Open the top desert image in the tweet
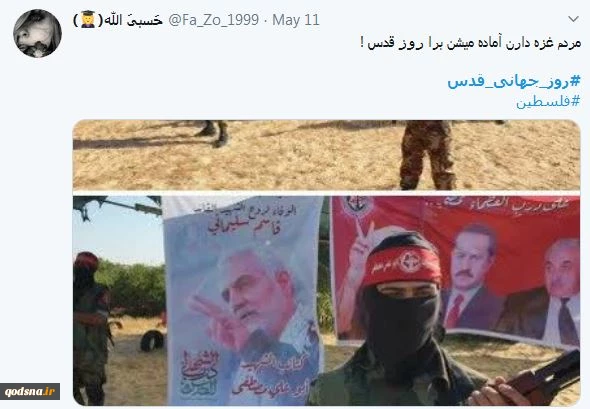This screenshot has height=409, width=590. tap(326, 155)
